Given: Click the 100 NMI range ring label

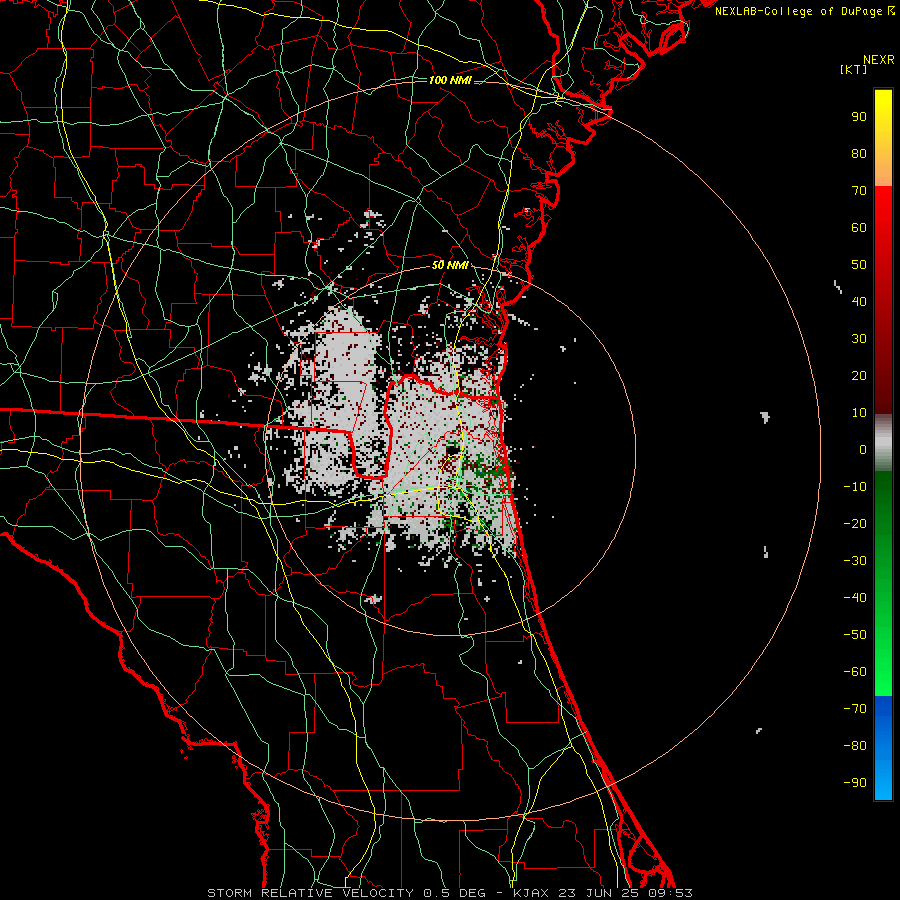Looking at the screenshot, I should (x=450, y=80).
